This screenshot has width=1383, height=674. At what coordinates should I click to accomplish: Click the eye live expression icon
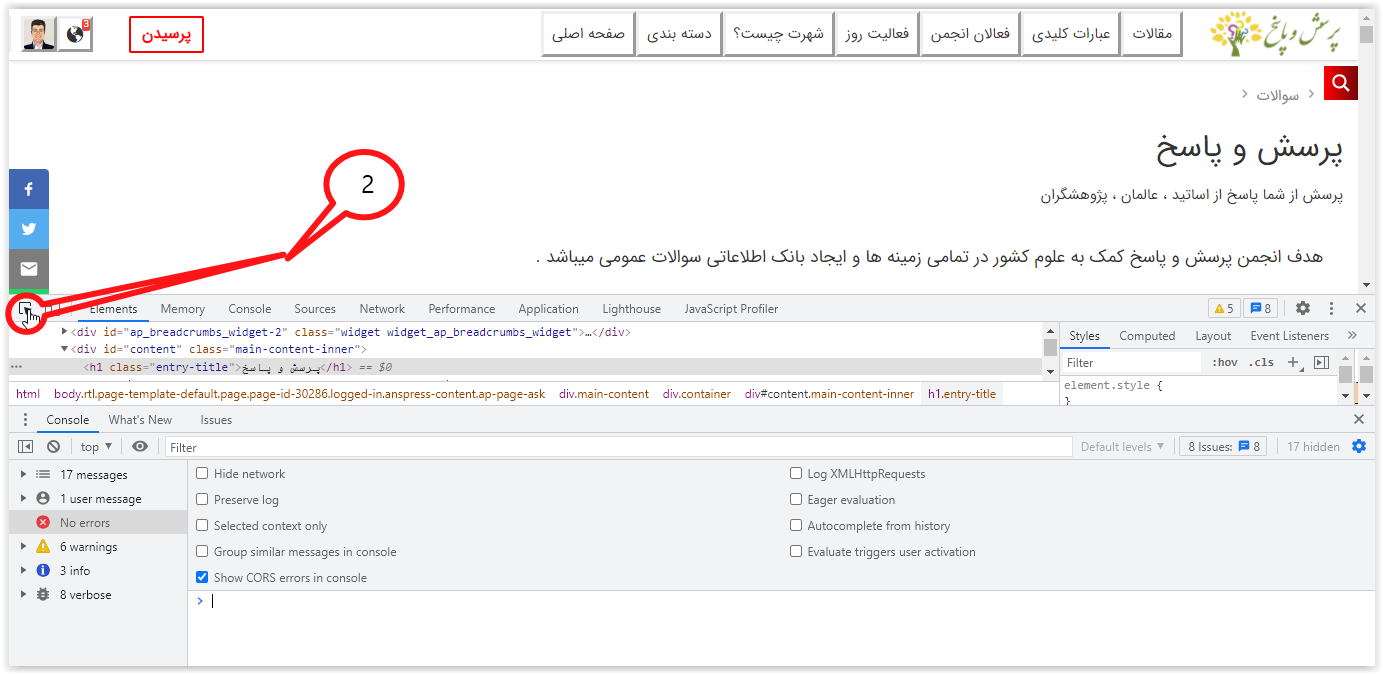tap(140, 447)
